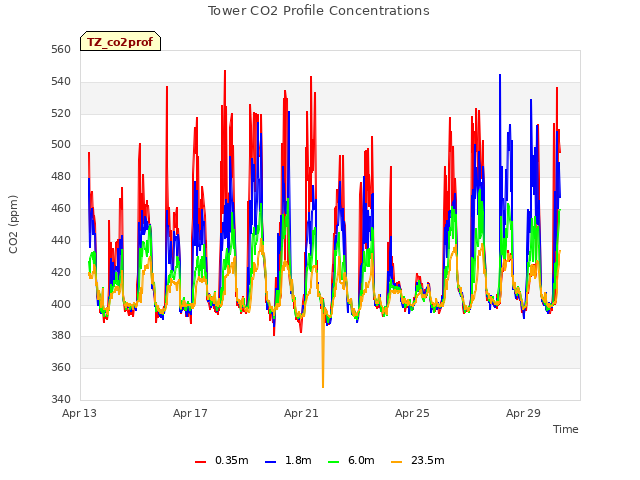
Task: Click the Apr 25 x-axis tick label
Action: click(412, 413)
